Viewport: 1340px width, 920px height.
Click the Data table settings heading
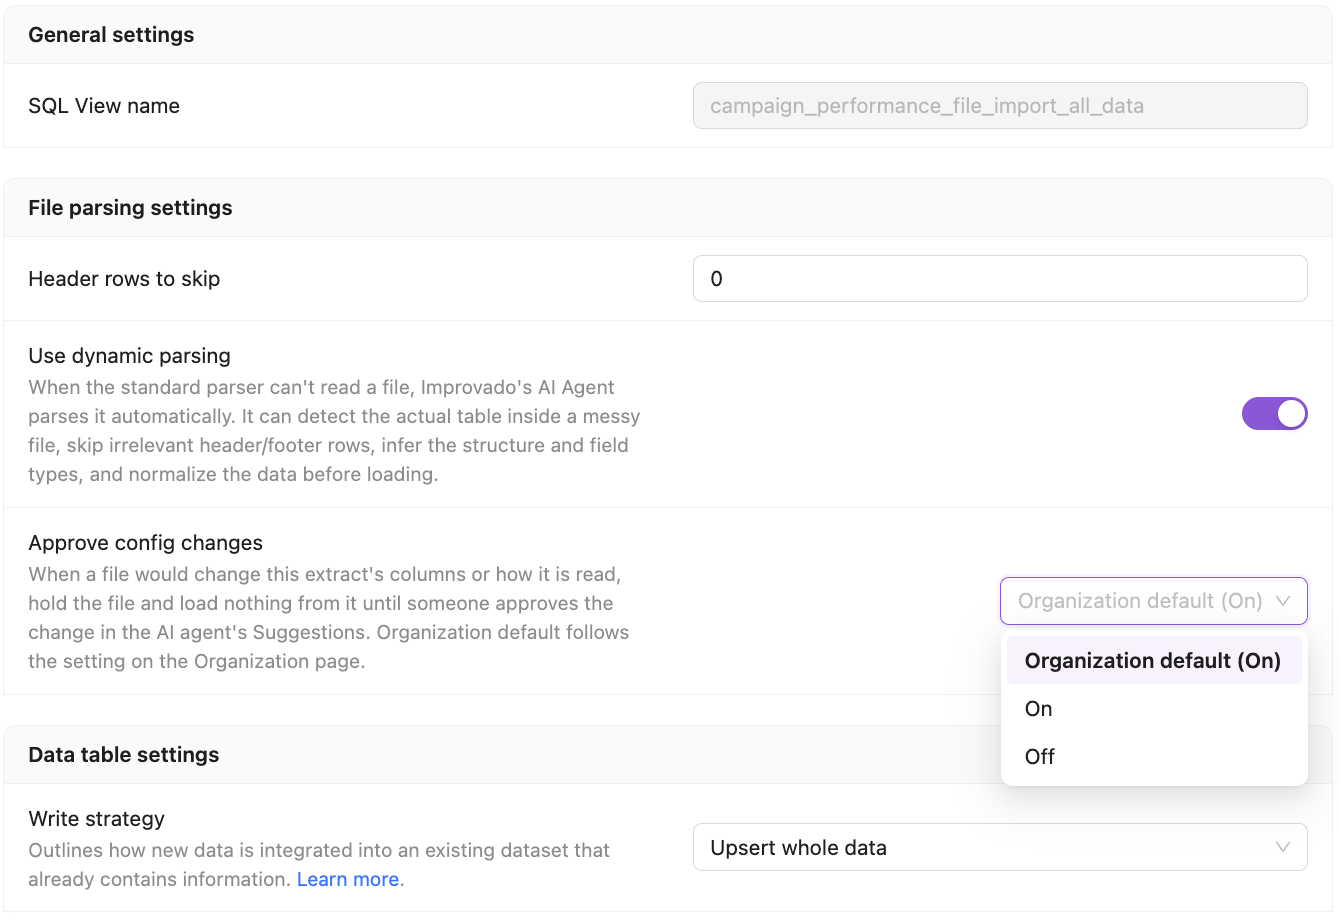(x=124, y=755)
